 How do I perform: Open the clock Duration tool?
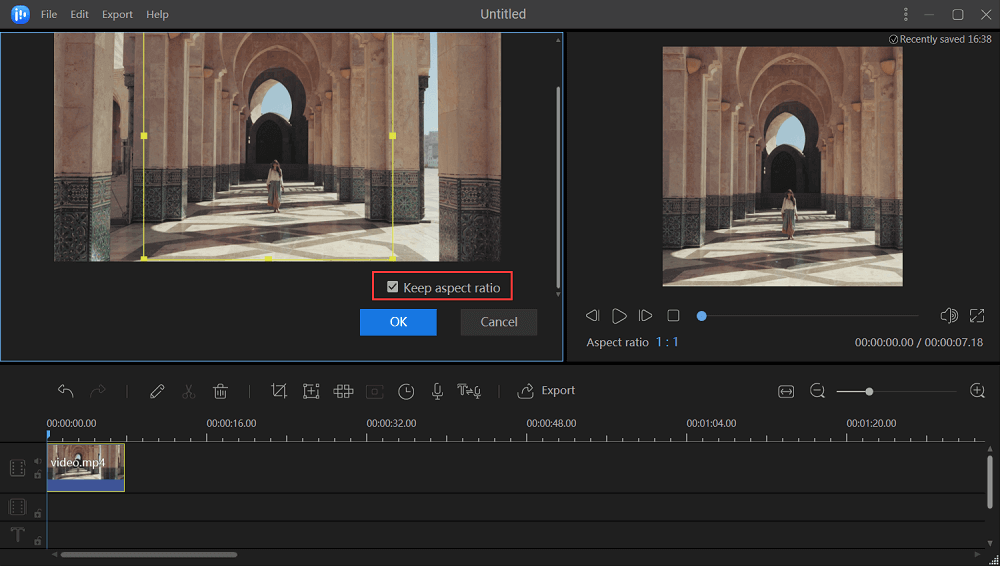(406, 391)
